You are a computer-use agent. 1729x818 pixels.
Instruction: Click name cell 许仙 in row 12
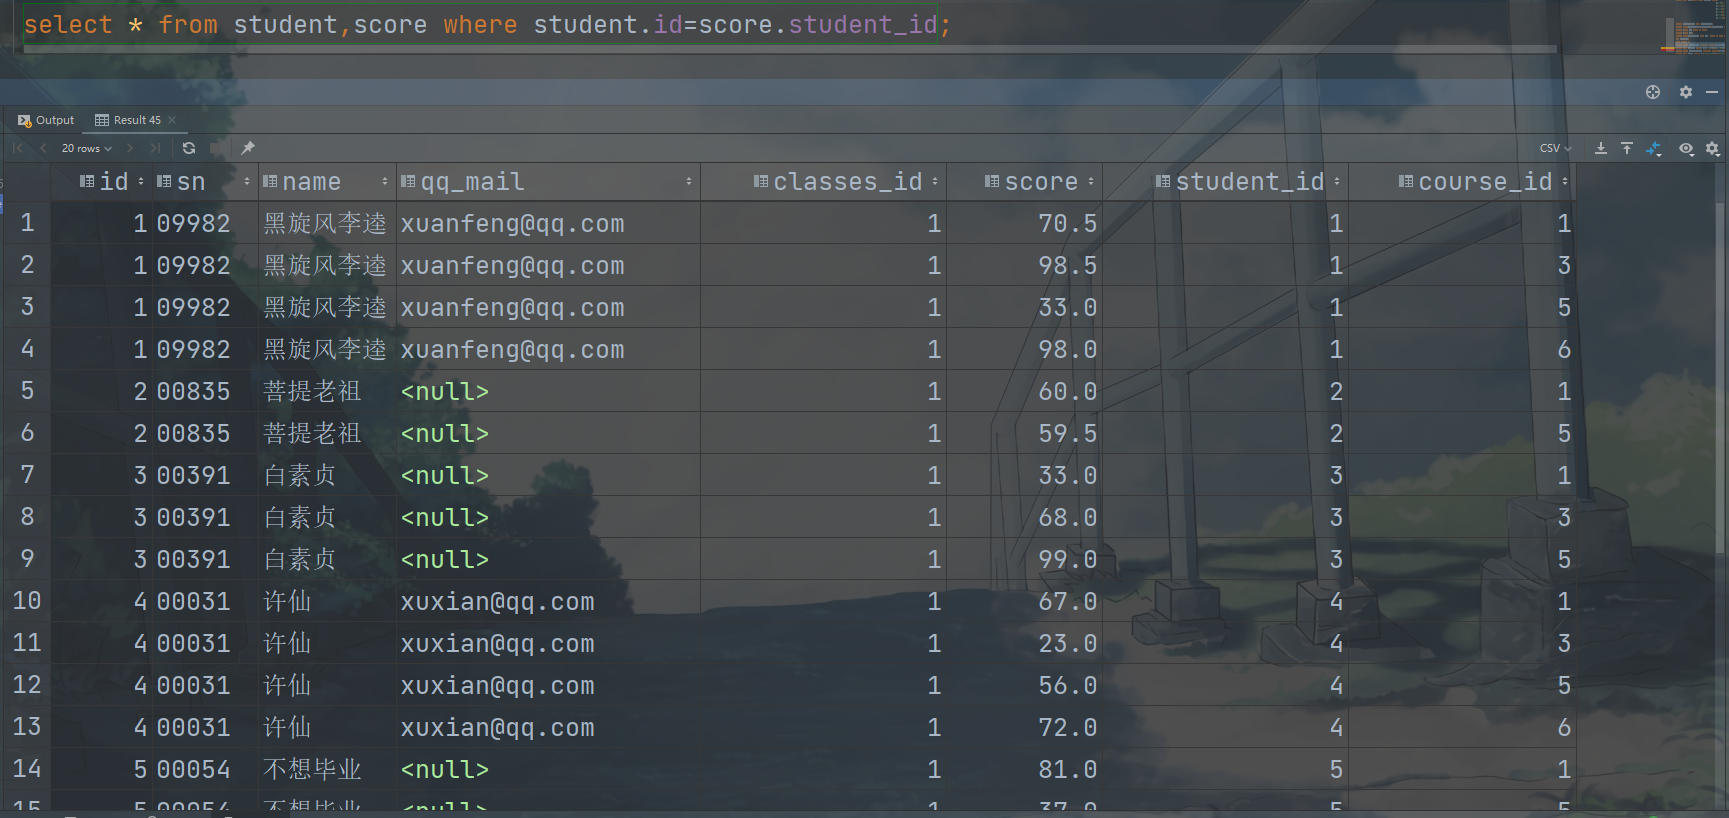pos(326,685)
